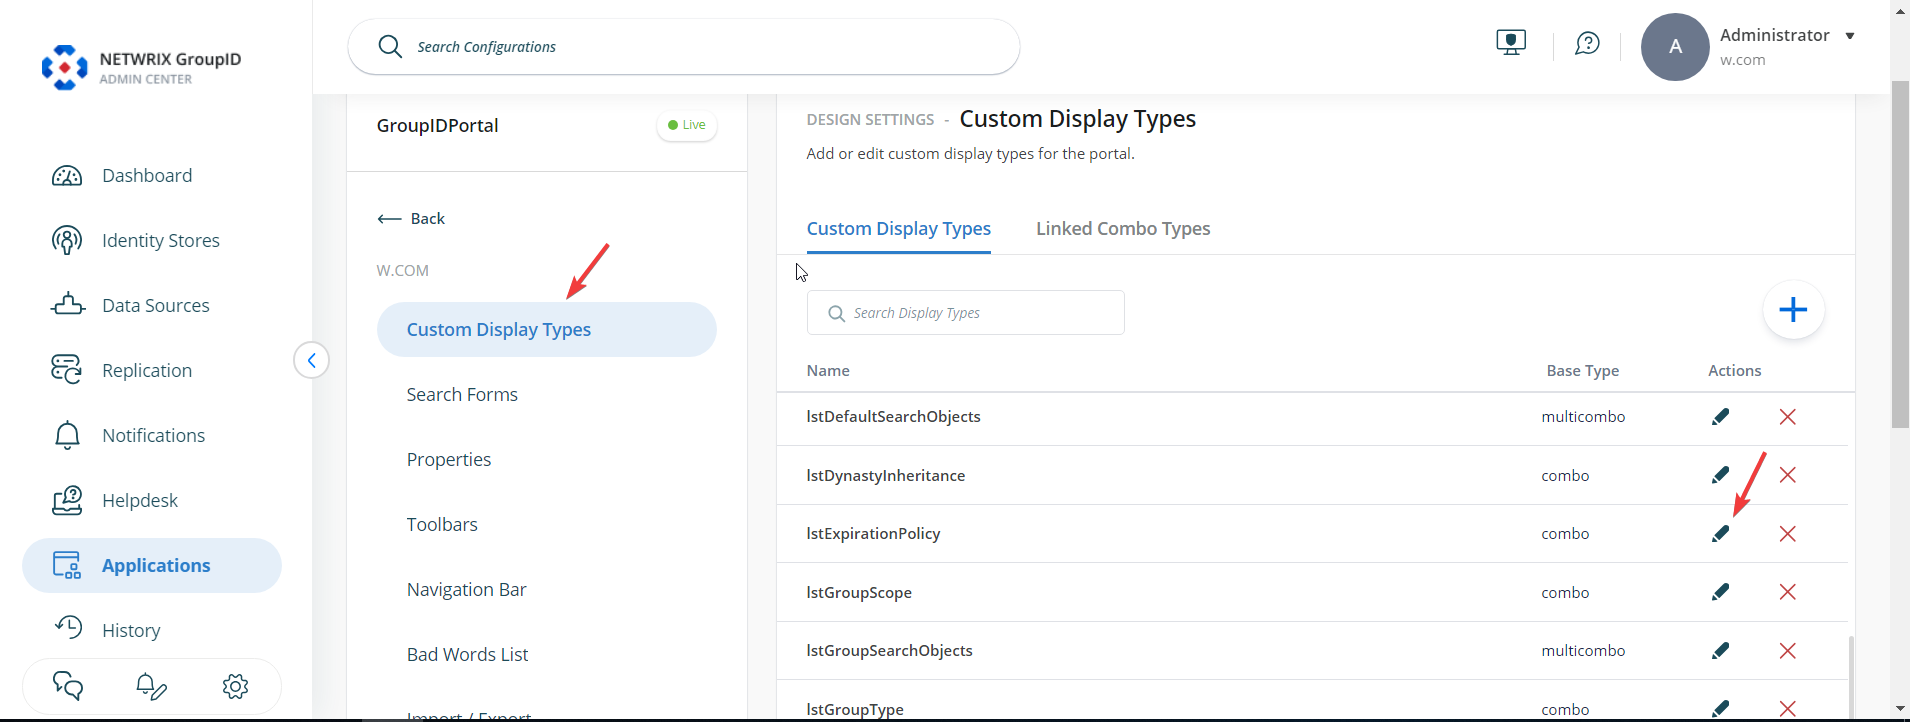The image size is (1910, 722).
Task: Expand the Administrator dropdown arrow
Action: [x=1850, y=36]
